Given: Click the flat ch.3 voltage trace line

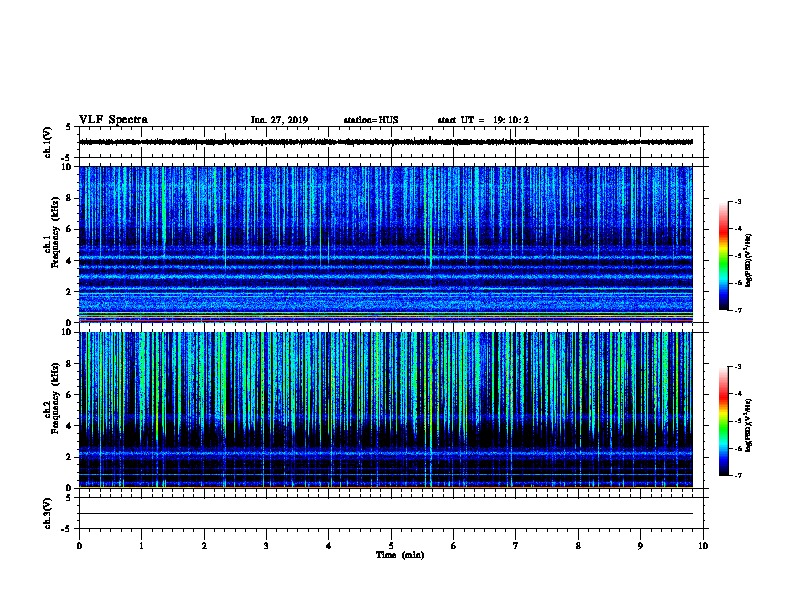Looking at the screenshot, I should [x=386, y=514].
